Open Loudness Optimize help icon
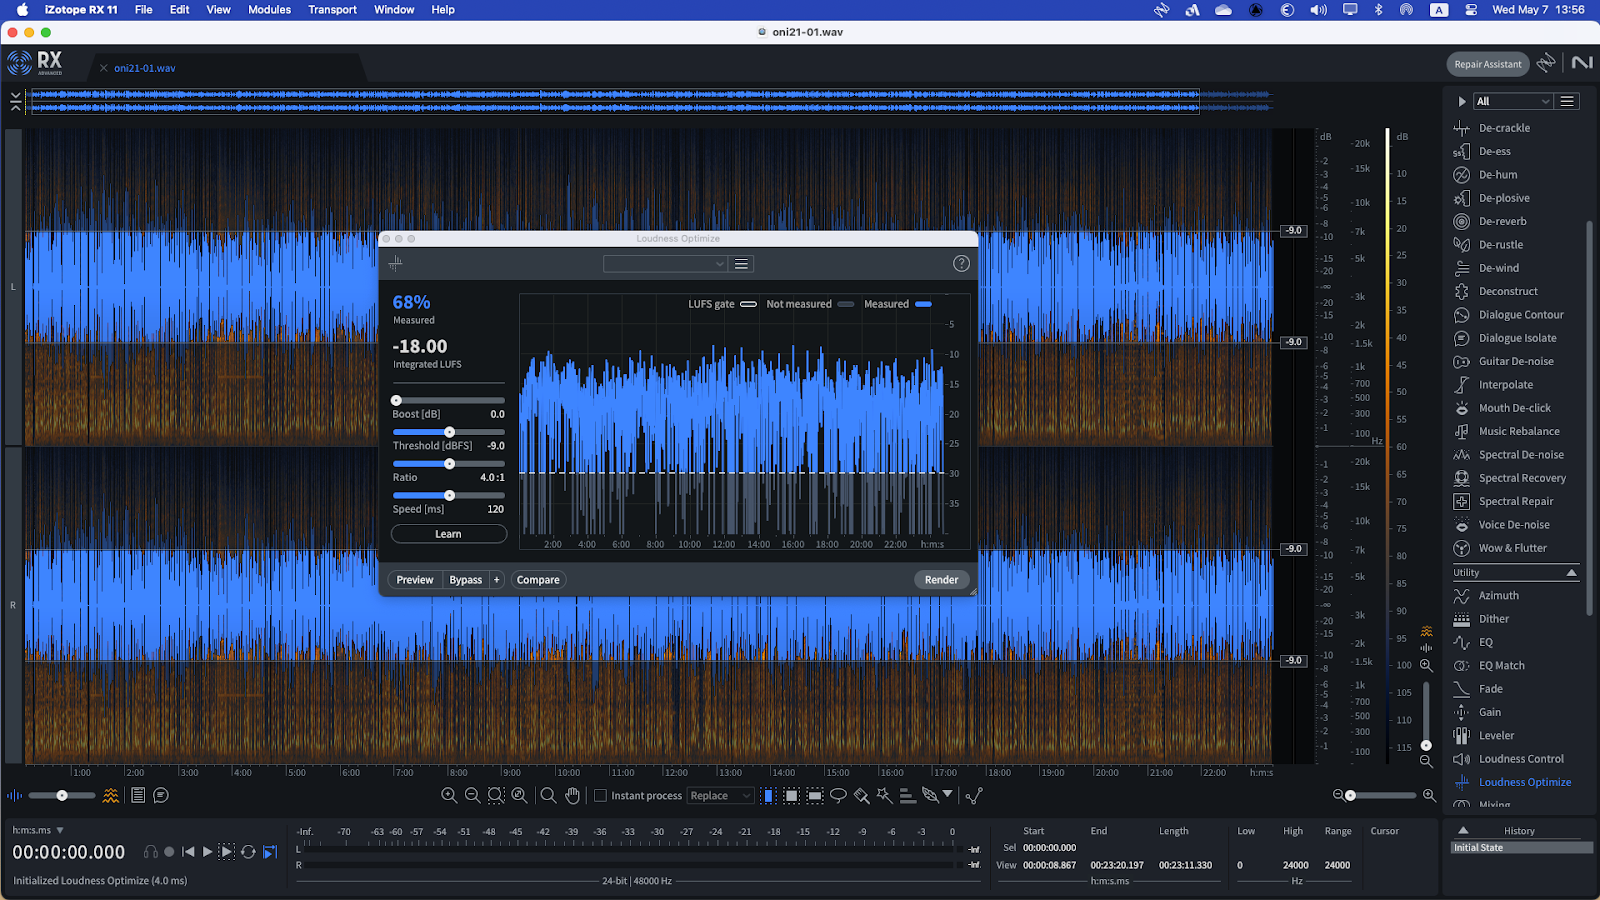The width and height of the screenshot is (1600, 900). pos(961,264)
